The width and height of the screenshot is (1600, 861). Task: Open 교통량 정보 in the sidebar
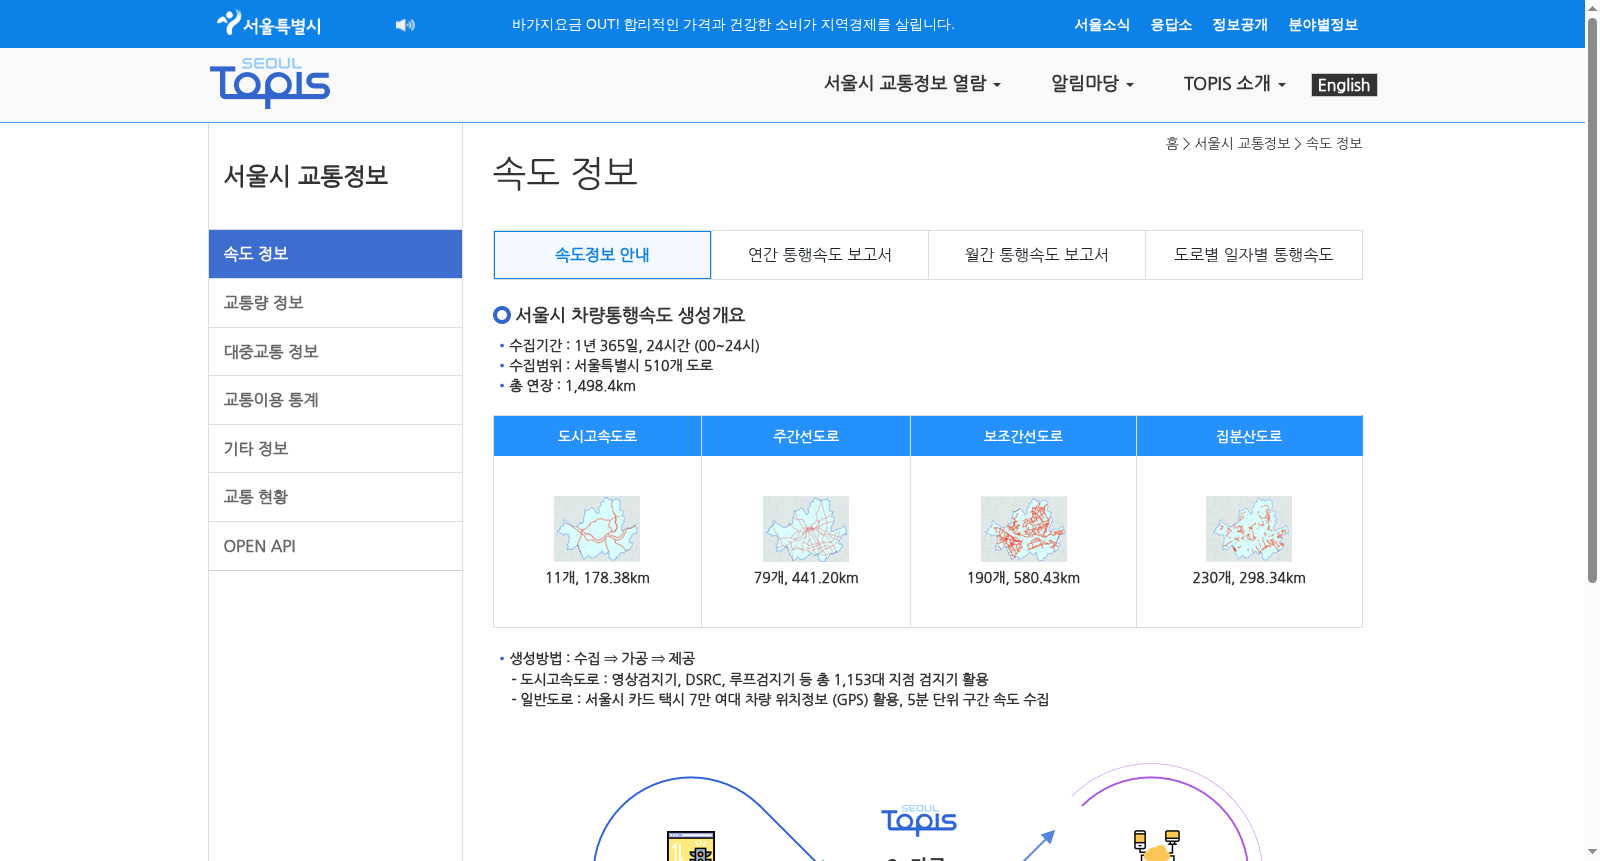(x=335, y=303)
